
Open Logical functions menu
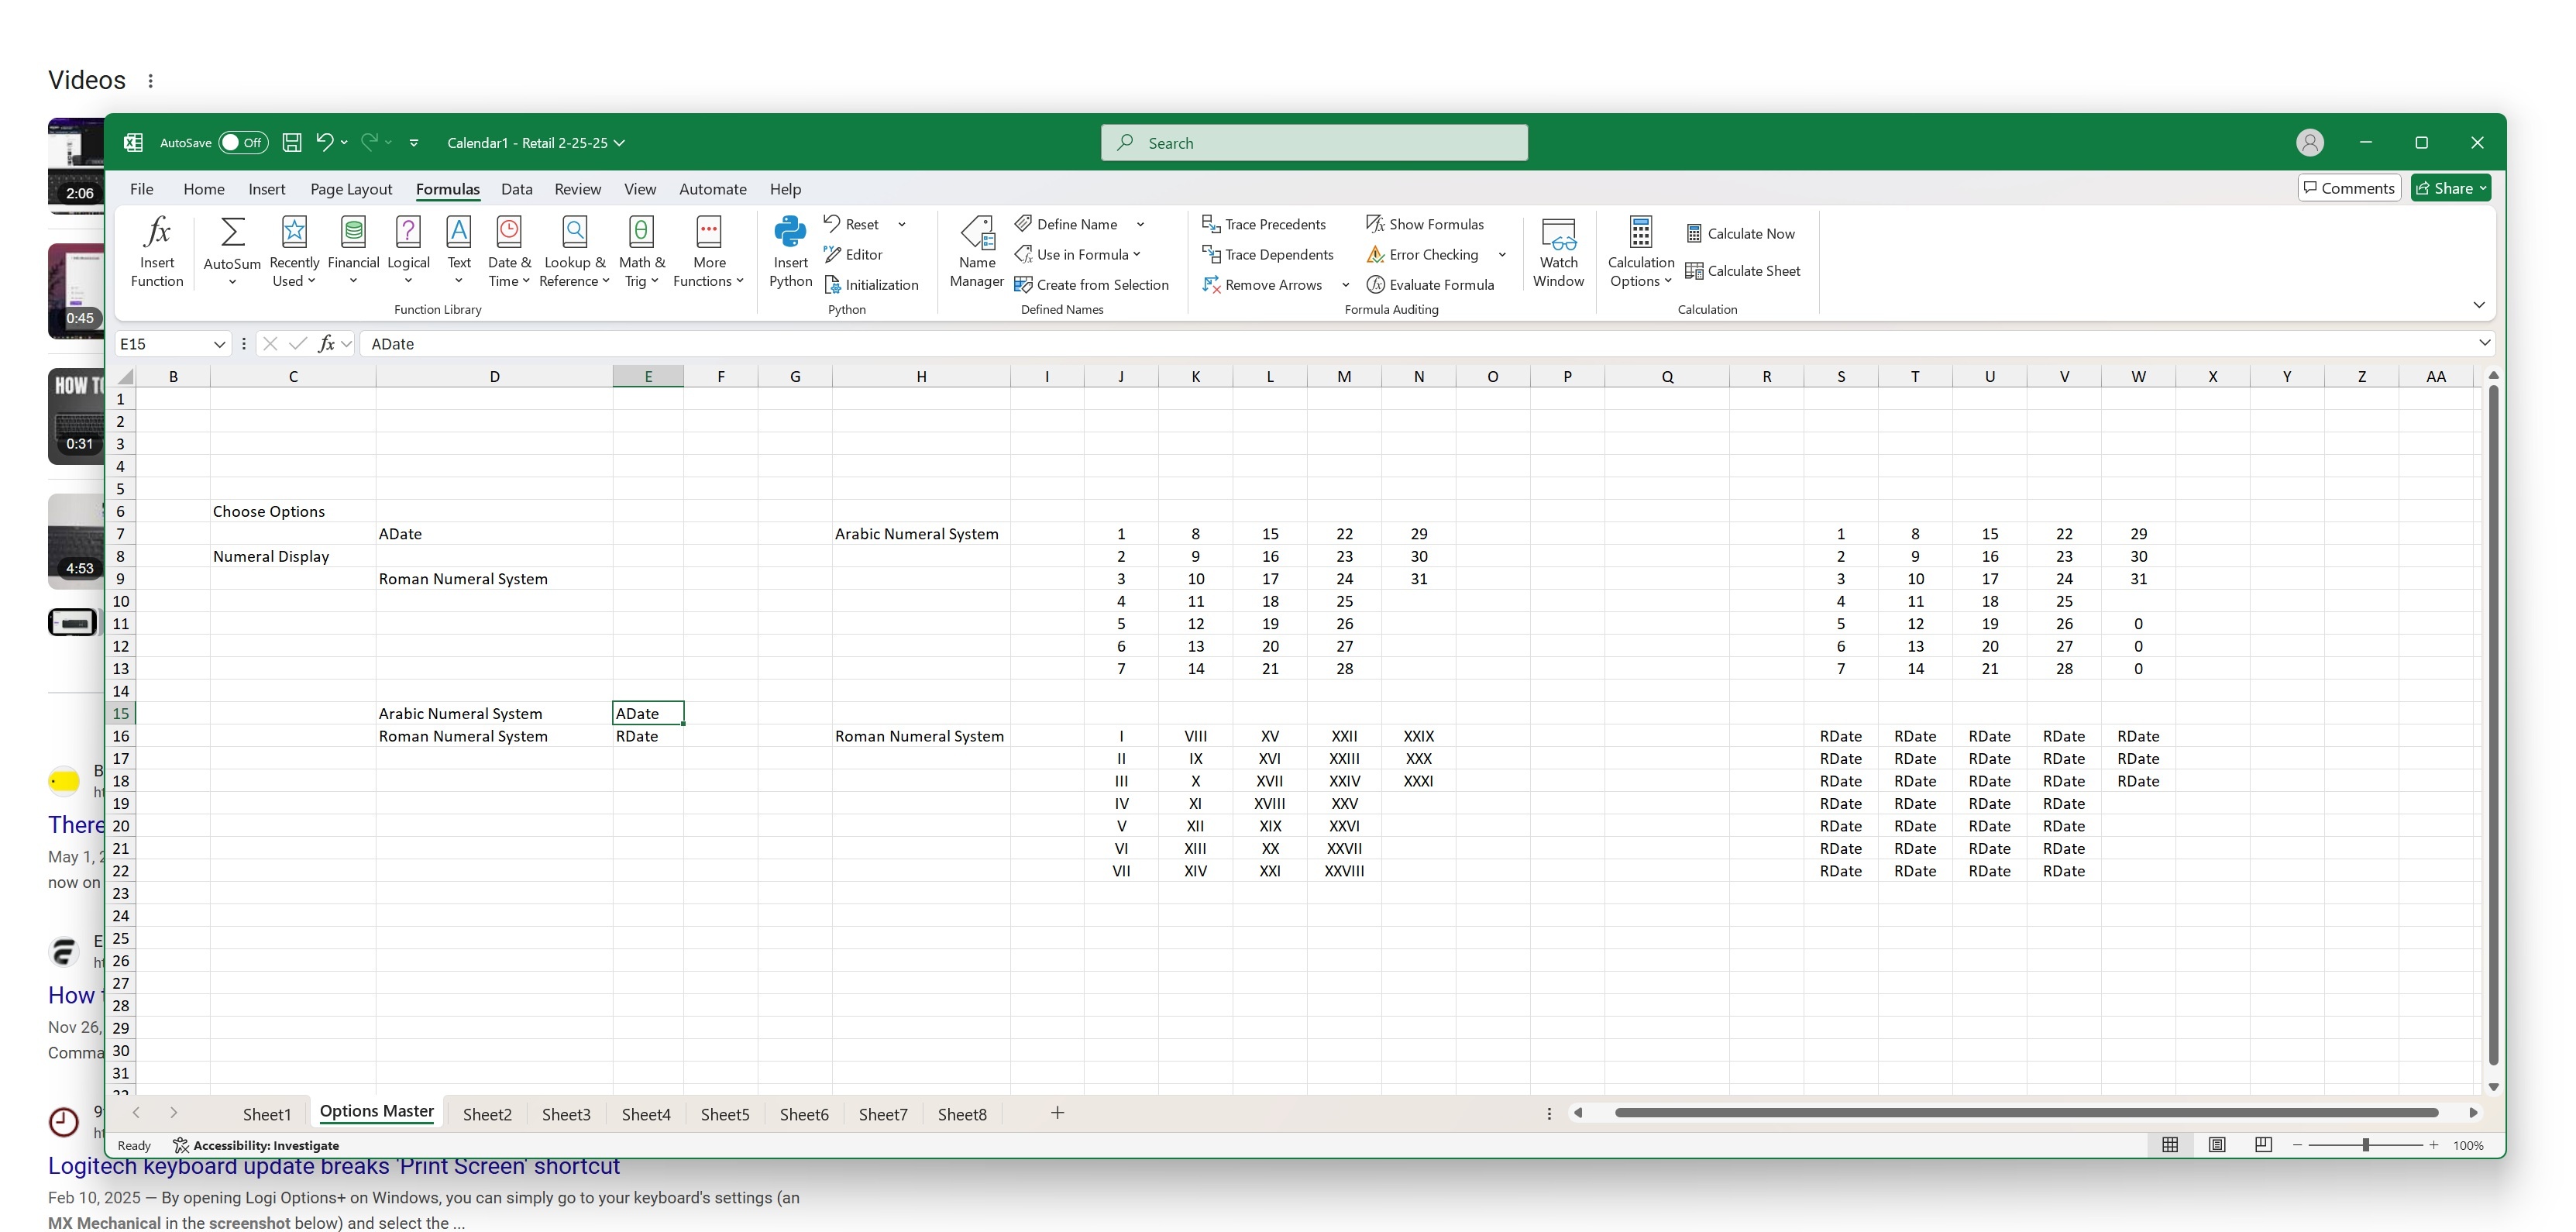(x=408, y=252)
